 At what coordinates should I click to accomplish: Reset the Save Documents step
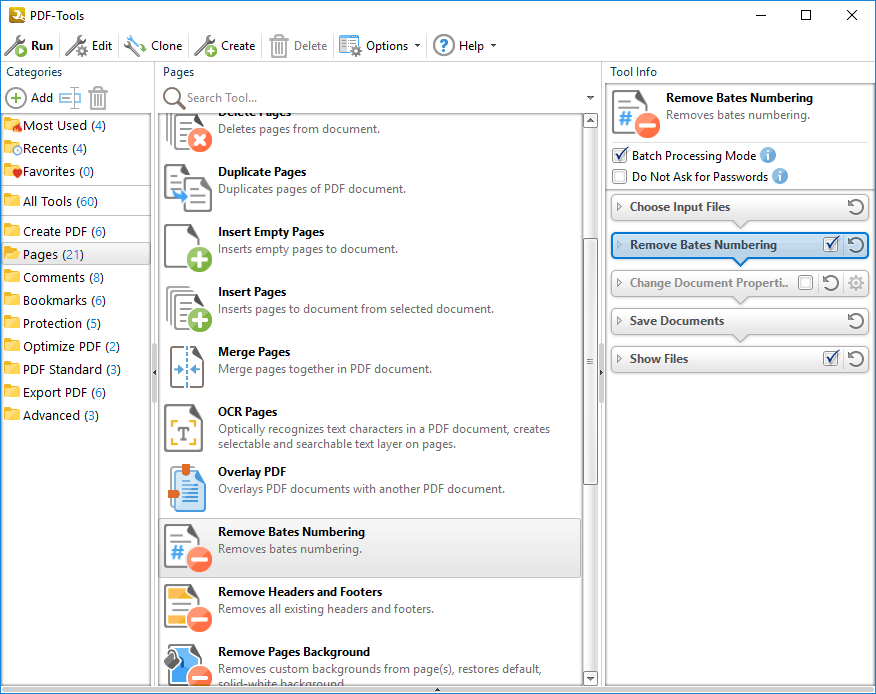pos(855,321)
